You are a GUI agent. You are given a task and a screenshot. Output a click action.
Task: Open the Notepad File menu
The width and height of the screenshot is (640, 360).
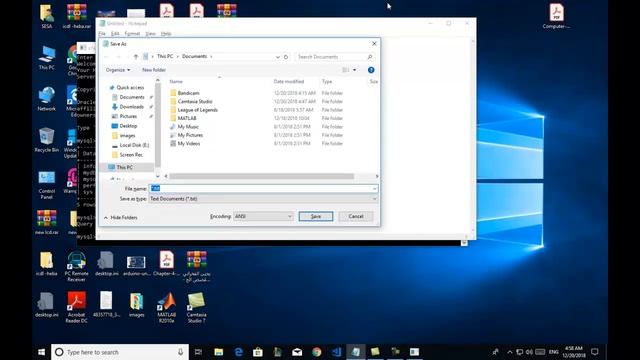[x=102, y=33]
